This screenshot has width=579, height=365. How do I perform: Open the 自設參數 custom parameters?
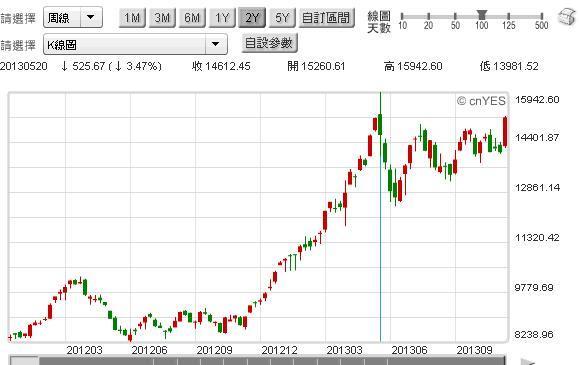pyautogui.click(x=269, y=43)
